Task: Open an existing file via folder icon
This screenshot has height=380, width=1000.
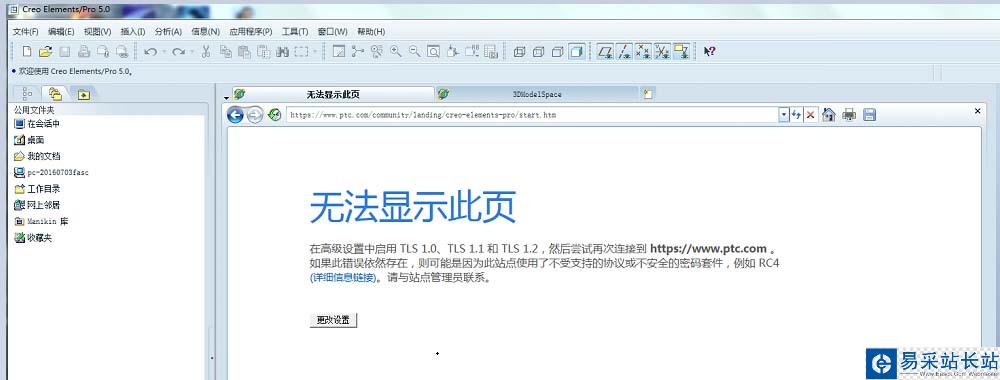Action: pyautogui.click(x=45, y=52)
